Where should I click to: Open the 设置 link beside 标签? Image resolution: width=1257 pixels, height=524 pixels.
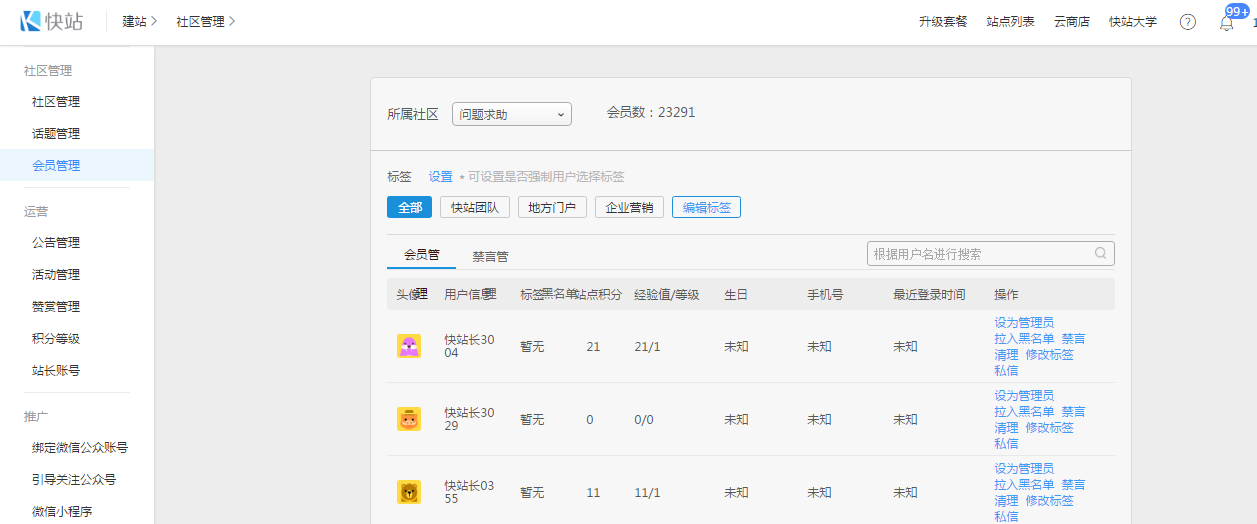point(440,176)
